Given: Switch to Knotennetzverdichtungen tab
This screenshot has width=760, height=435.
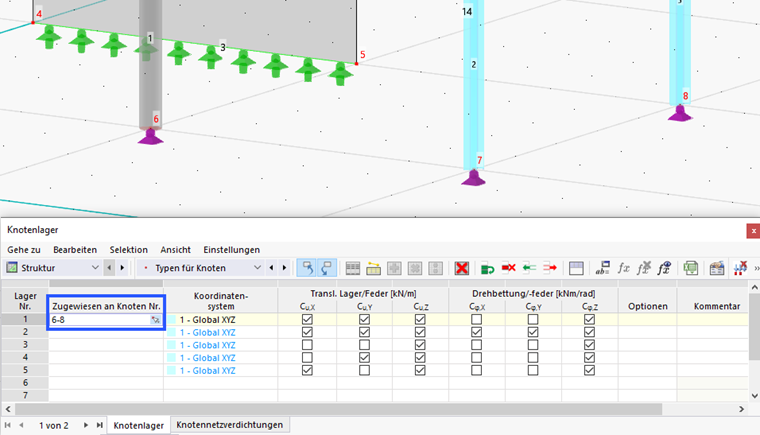Looking at the screenshot, I should (230, 425).
